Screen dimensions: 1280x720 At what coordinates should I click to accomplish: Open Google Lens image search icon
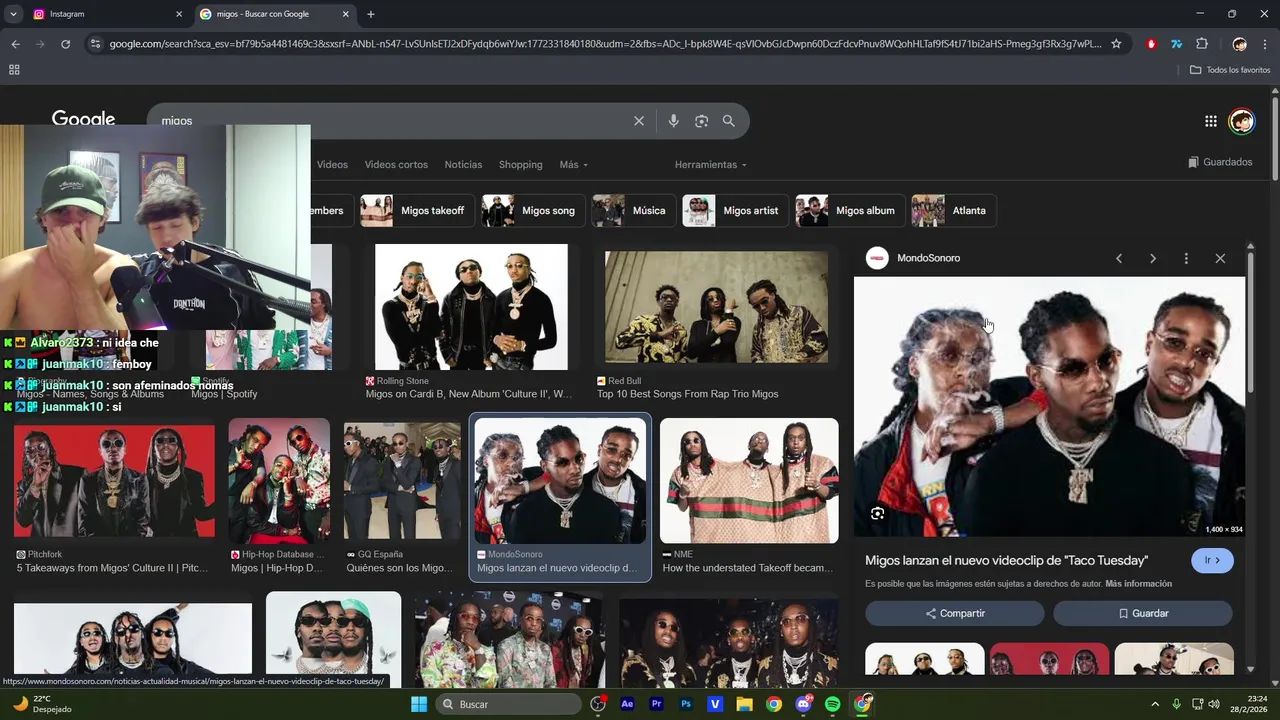[701, 121]
